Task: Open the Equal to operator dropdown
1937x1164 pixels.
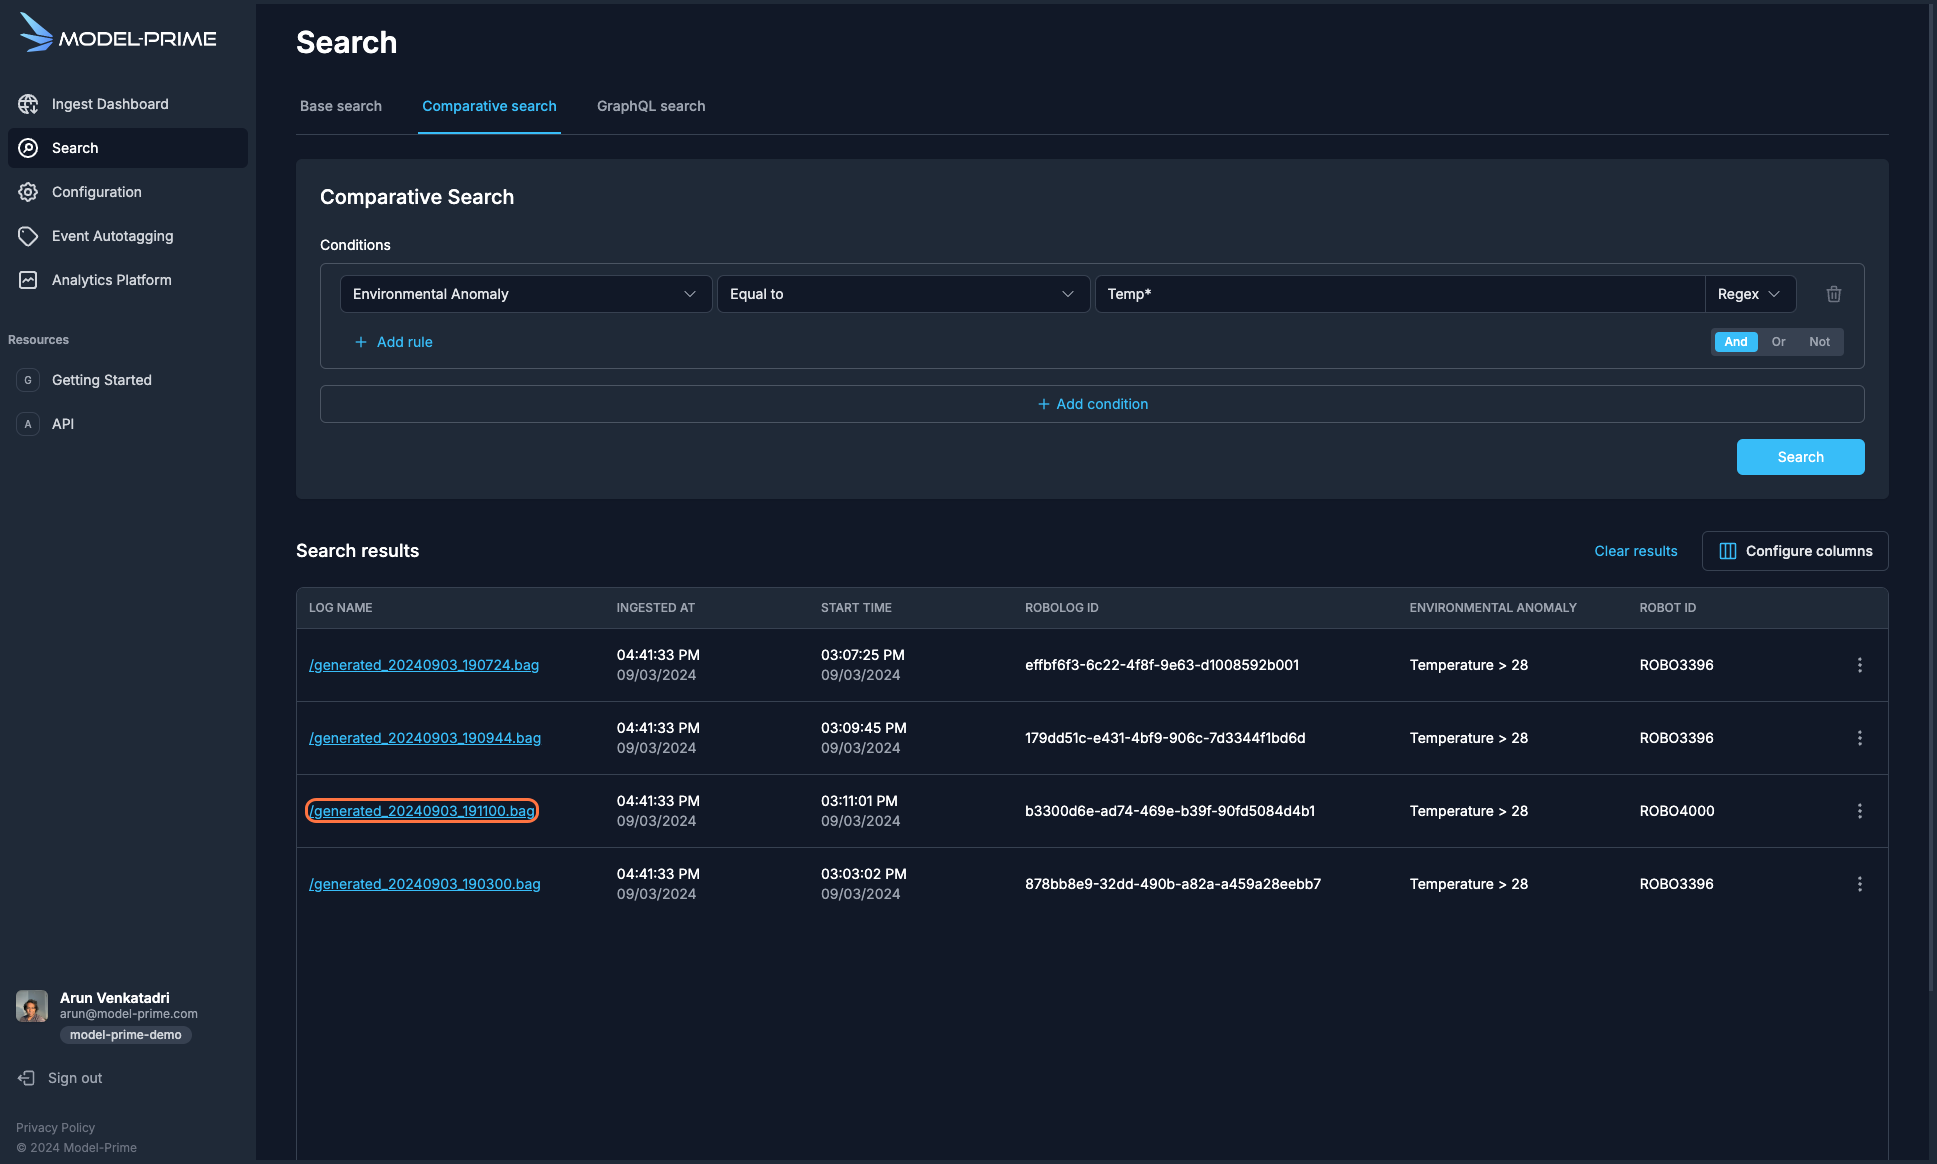Action: pyautogui.click(x=903, y=294)
